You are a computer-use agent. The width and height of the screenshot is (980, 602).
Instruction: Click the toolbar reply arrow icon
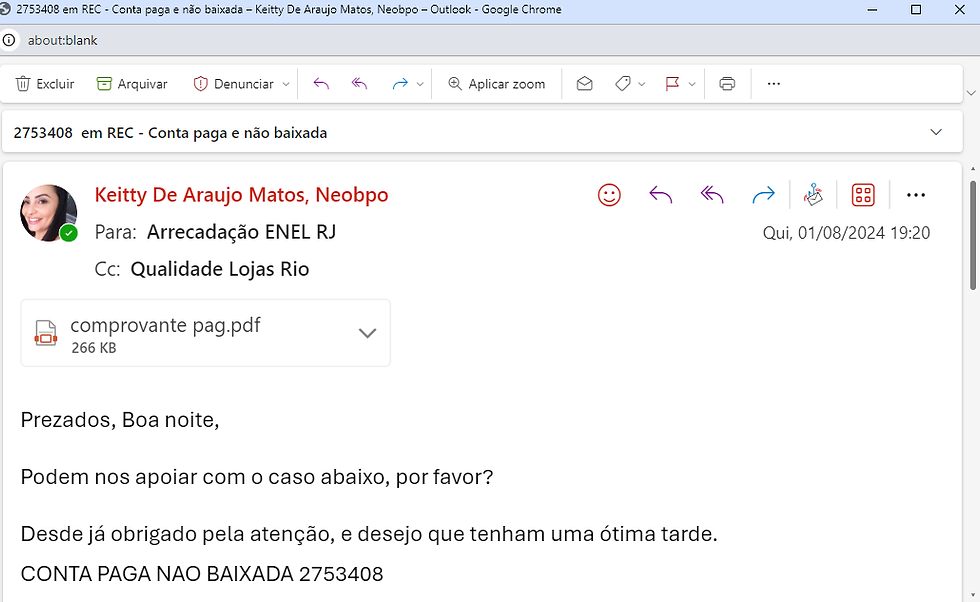click(321, 84)
